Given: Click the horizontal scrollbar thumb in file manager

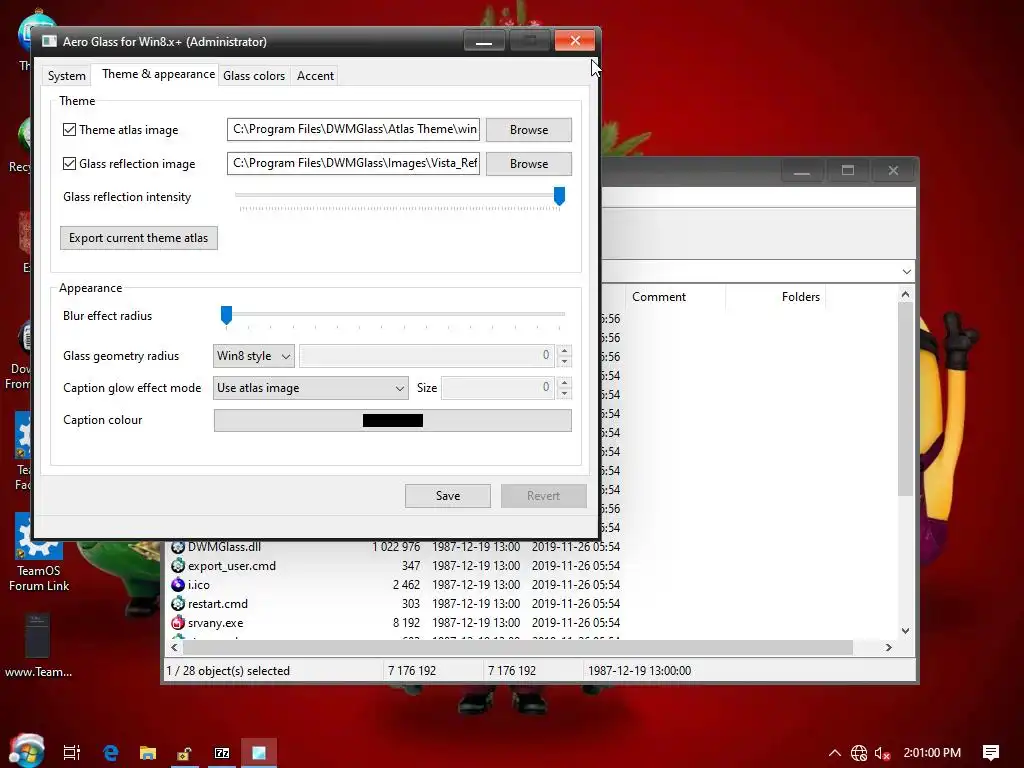Looking at the screenshot, I should (518, 647).
